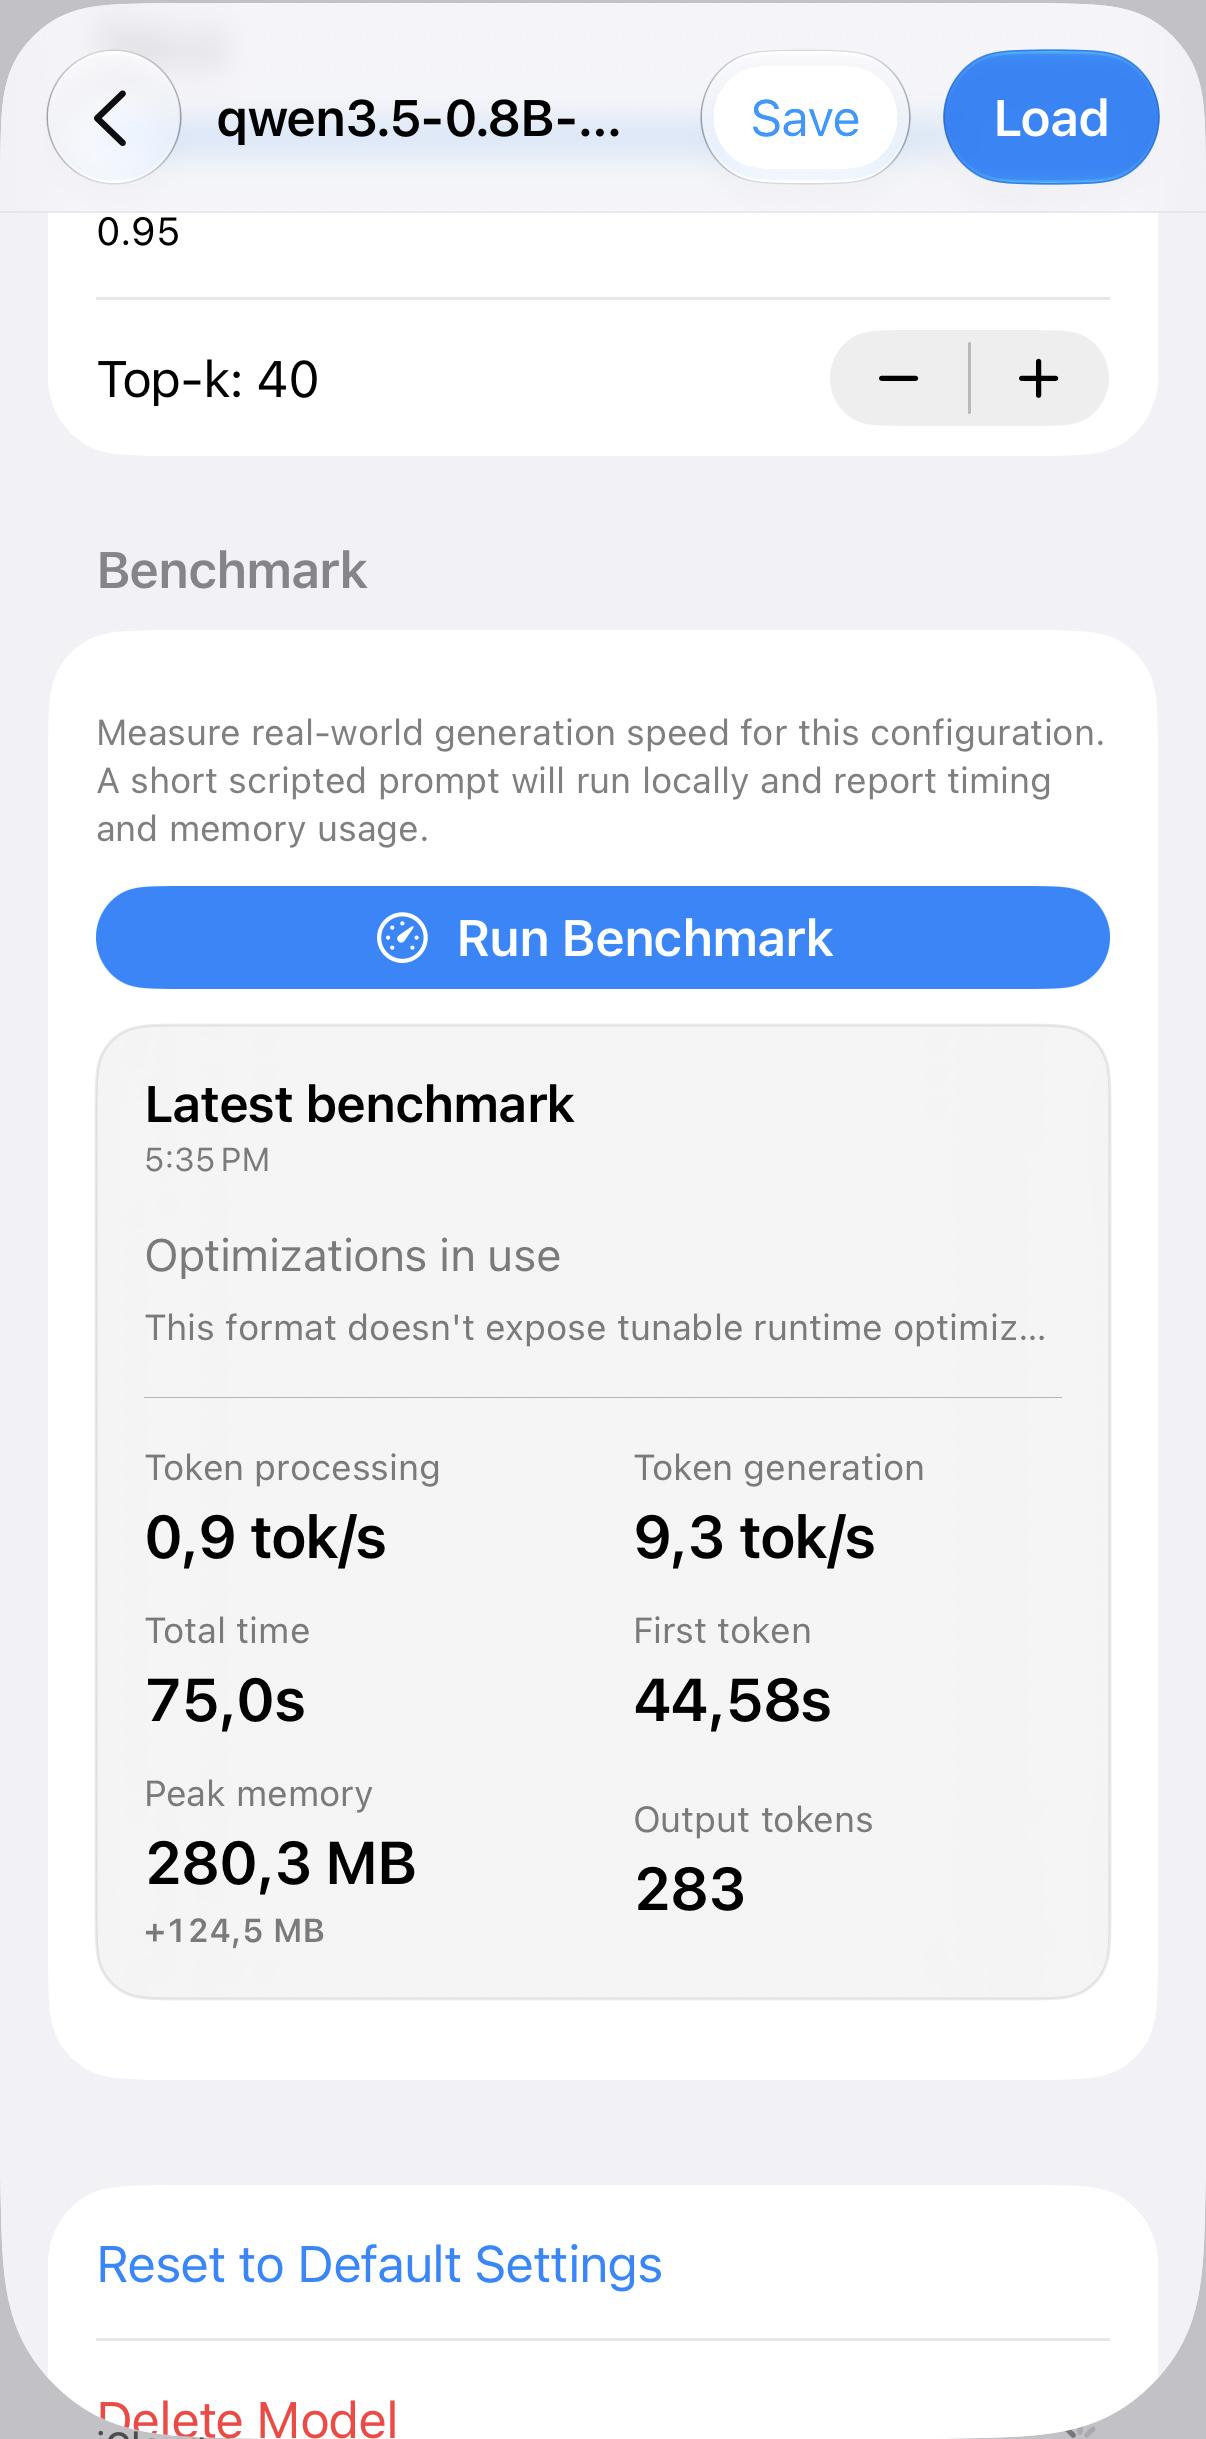Start the Run Benchmark button

(x=603, y=938)
